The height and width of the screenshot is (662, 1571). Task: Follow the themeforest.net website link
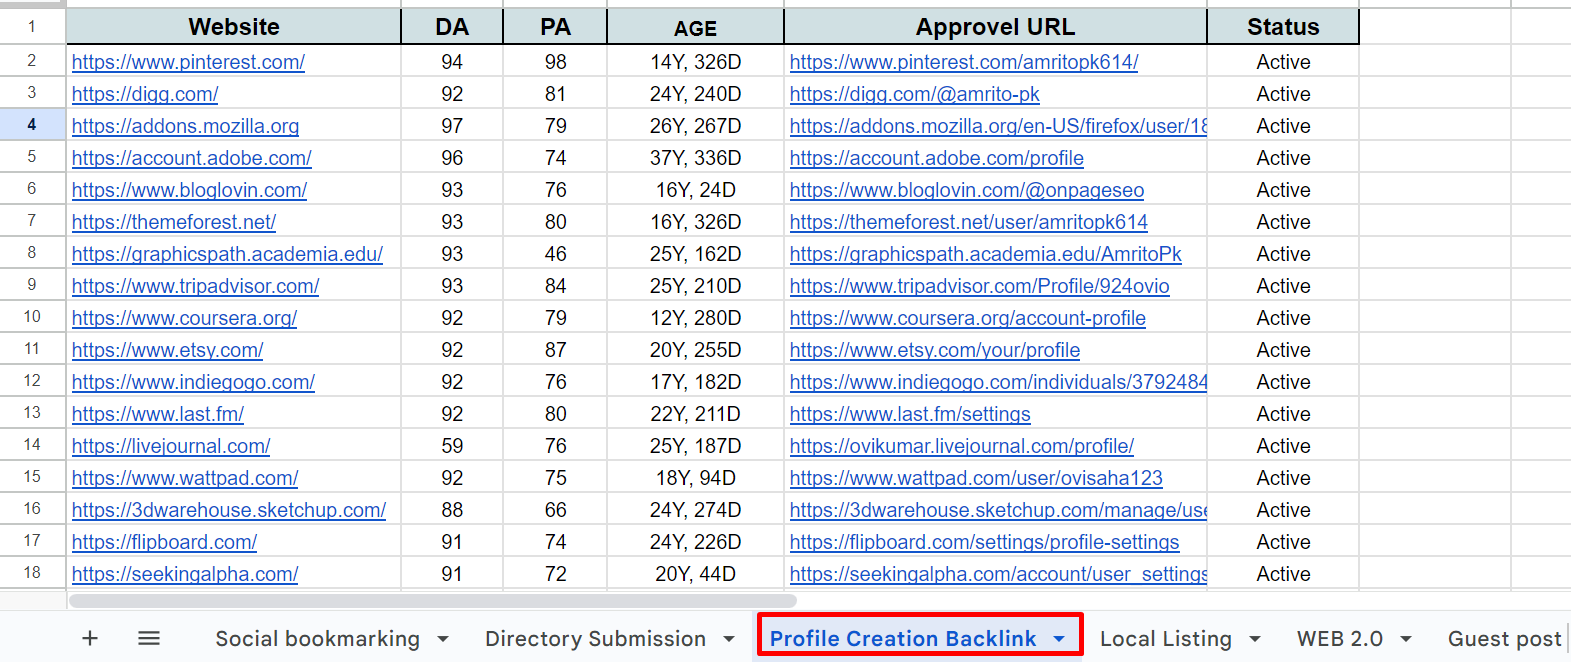point(174,222)
